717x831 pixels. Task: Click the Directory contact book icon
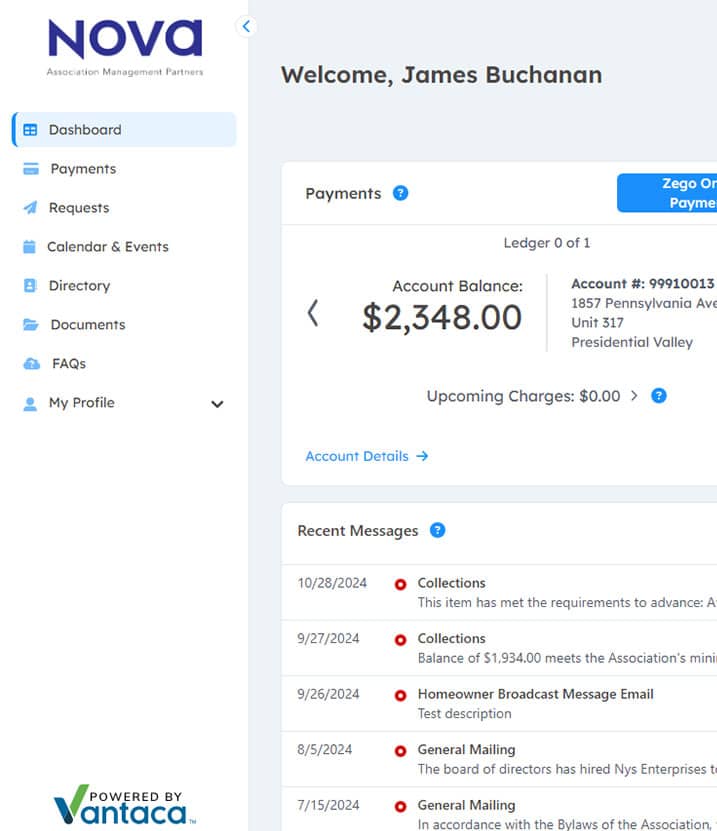[30, 286]
